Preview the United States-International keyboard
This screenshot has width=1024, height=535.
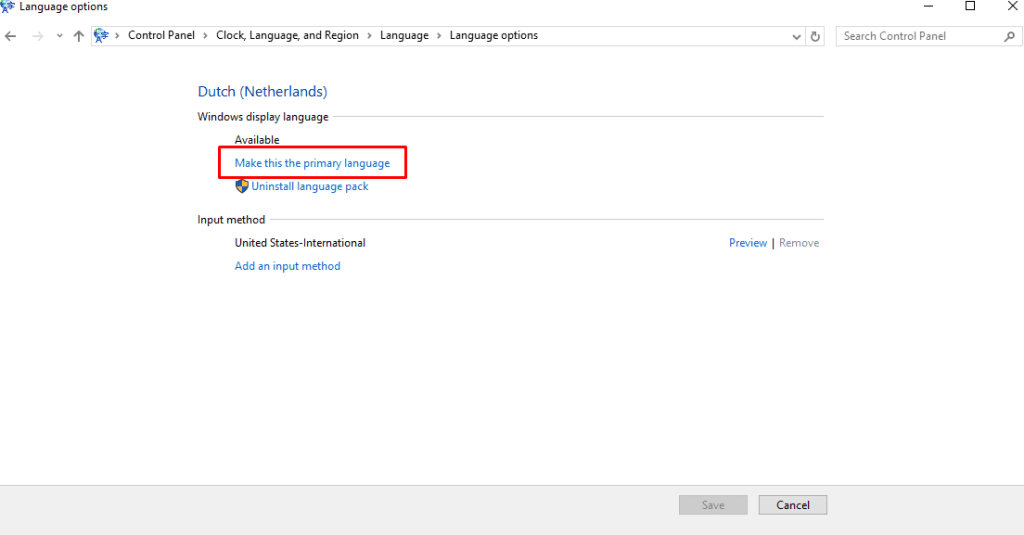coord(748,243)
